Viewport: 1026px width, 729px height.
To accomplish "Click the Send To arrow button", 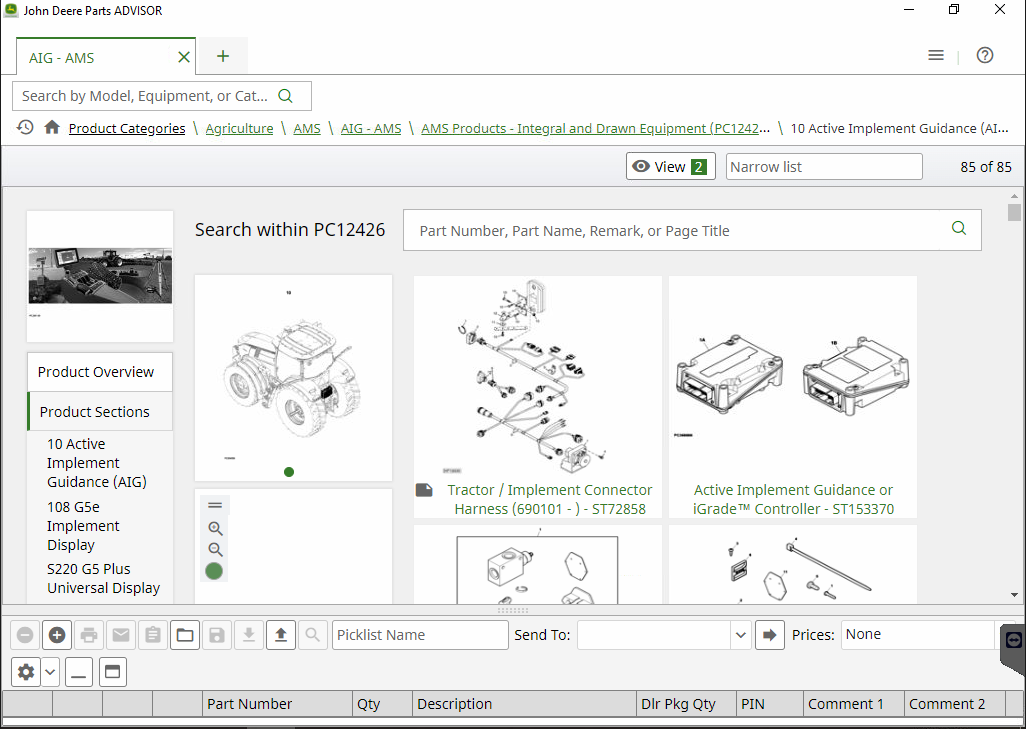I will pos(769,635).
